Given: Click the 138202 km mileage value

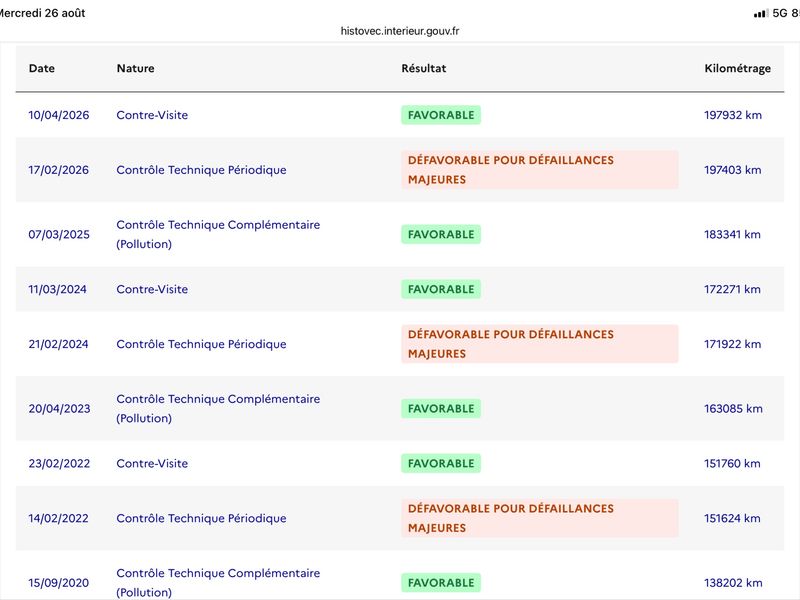Looking at the screenshot, I should pyautogui.click(x=733, y=583).
